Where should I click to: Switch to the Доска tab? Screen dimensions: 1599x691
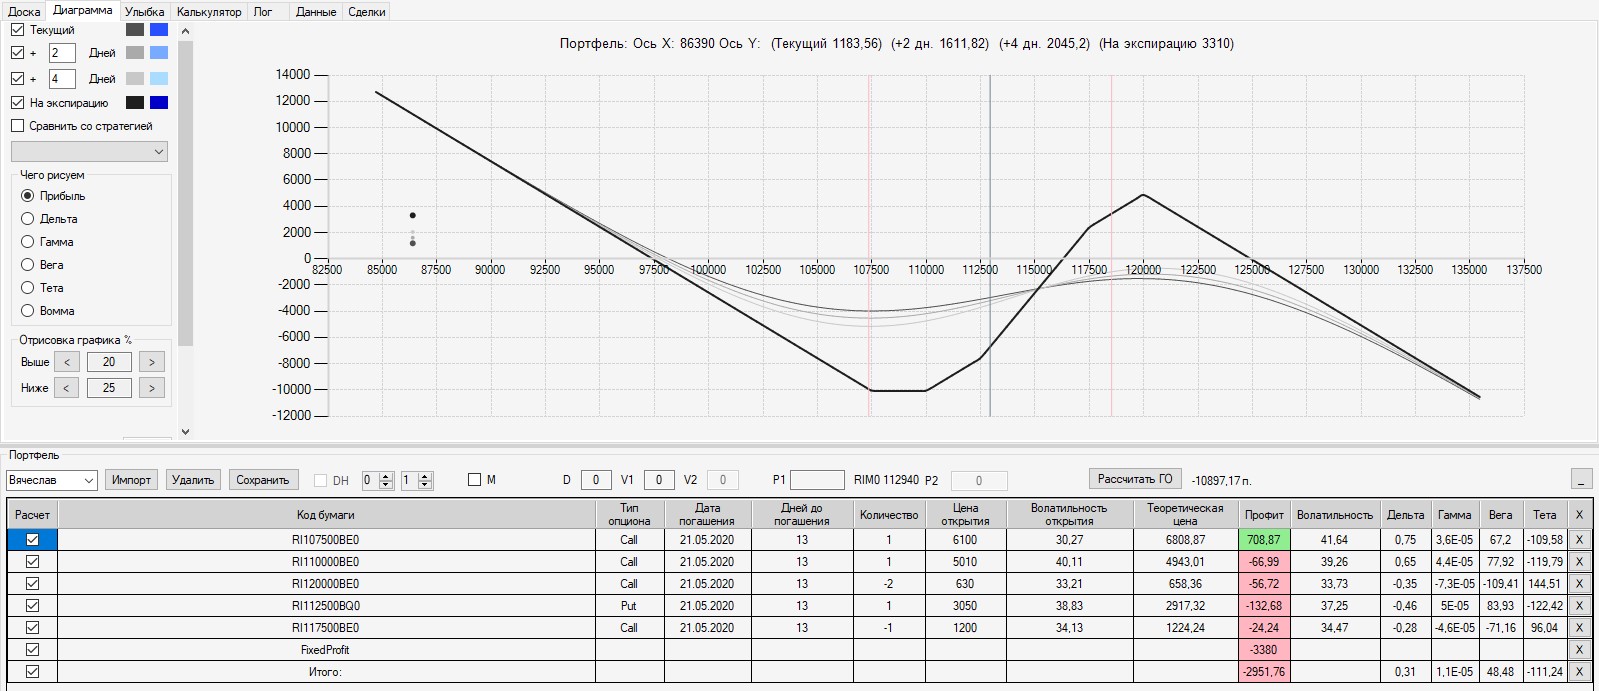[24, 12]
